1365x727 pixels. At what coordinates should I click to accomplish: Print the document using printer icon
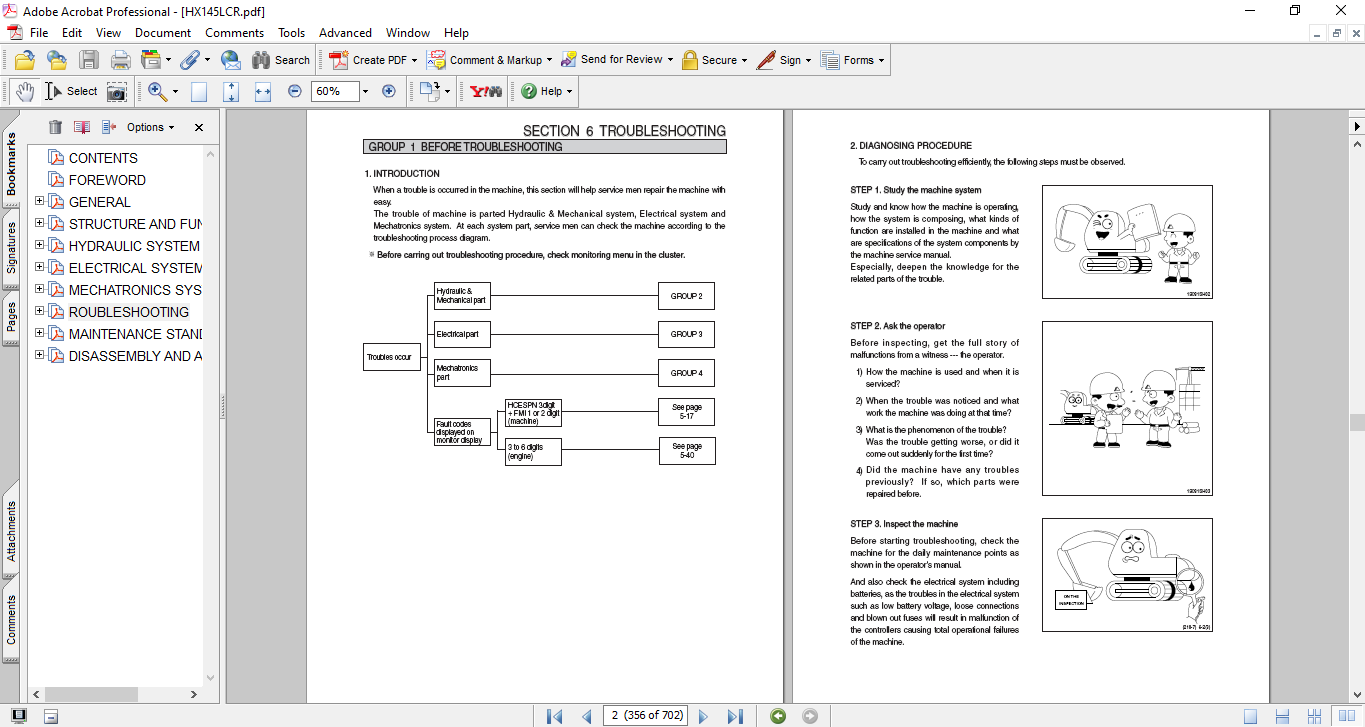(120, 60)
